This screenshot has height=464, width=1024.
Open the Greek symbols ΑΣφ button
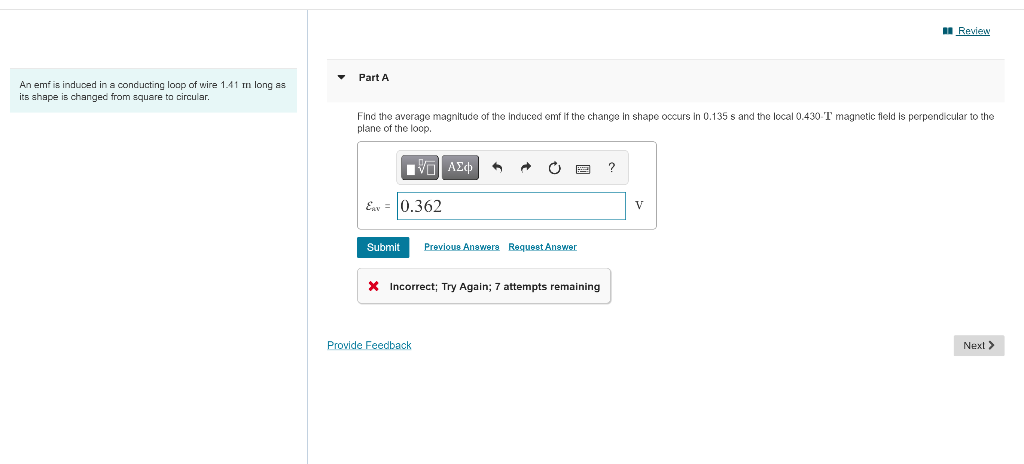[460, 167]
